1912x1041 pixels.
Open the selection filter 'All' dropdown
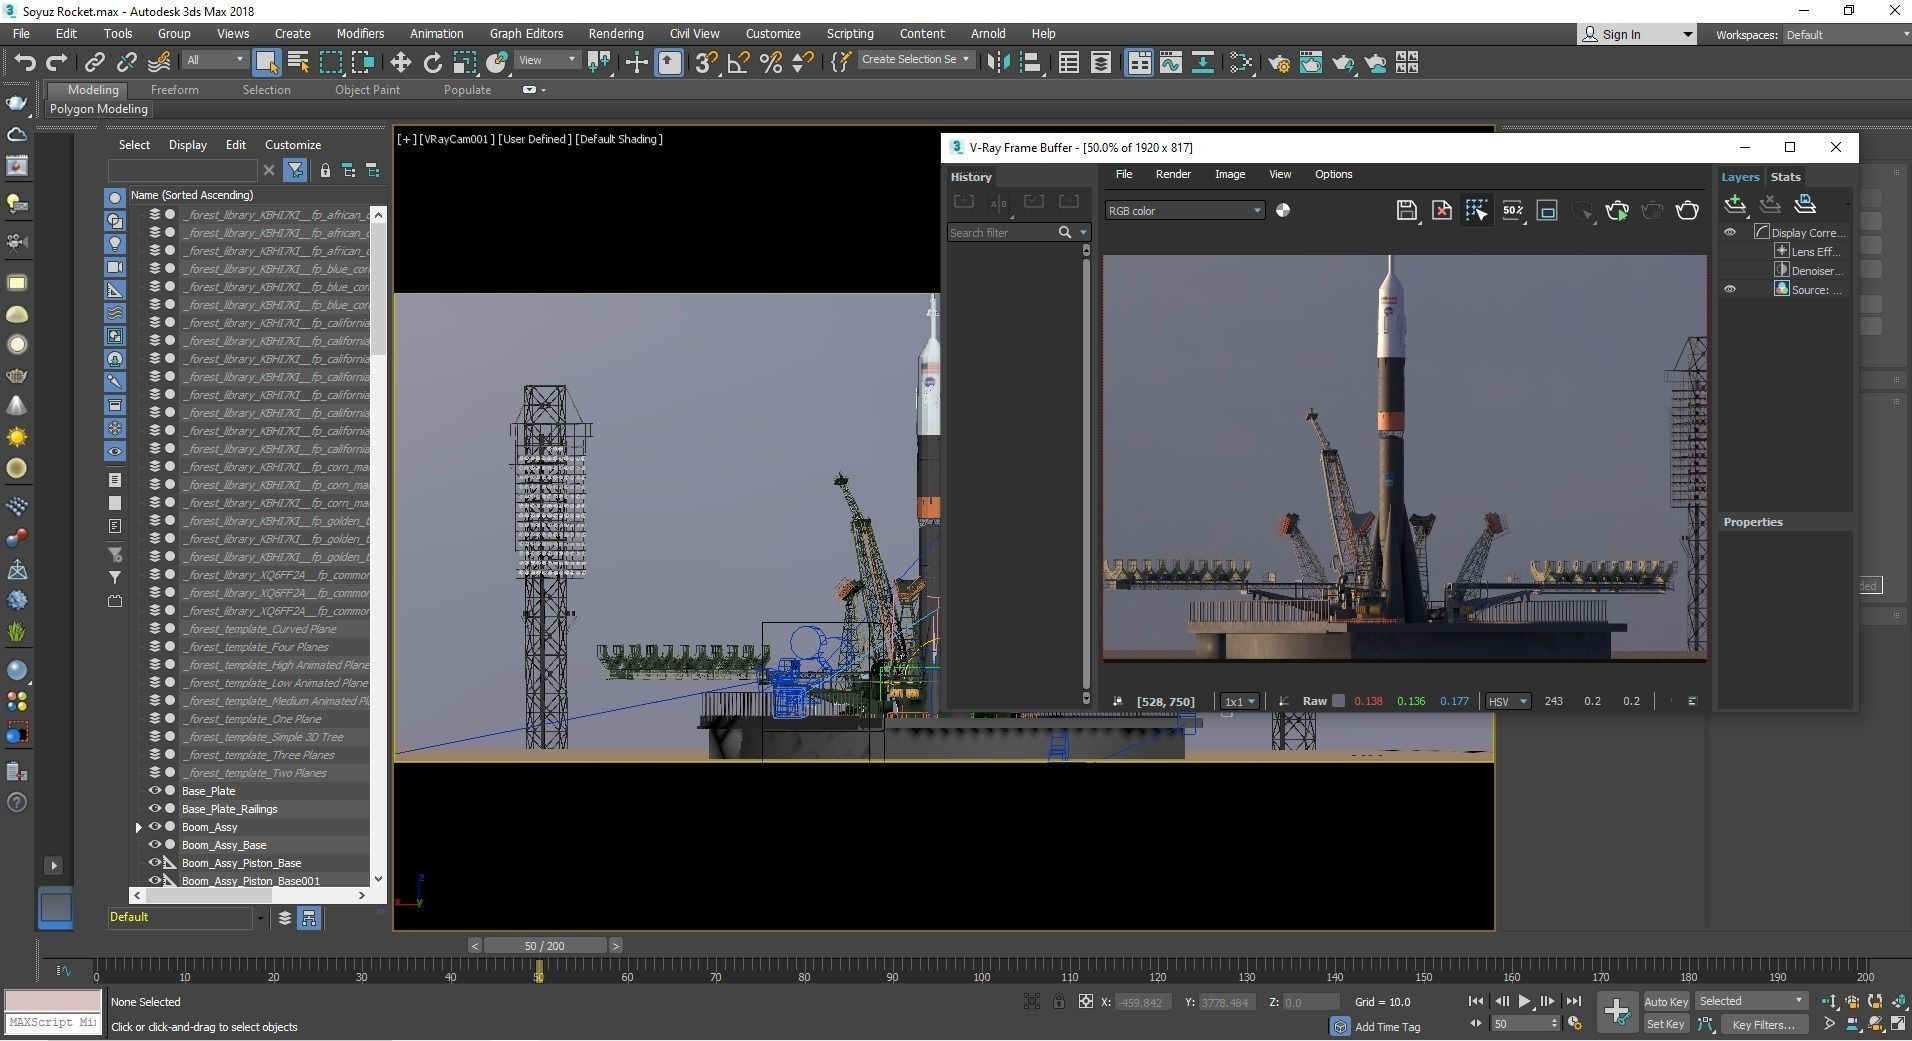(215, 60)
